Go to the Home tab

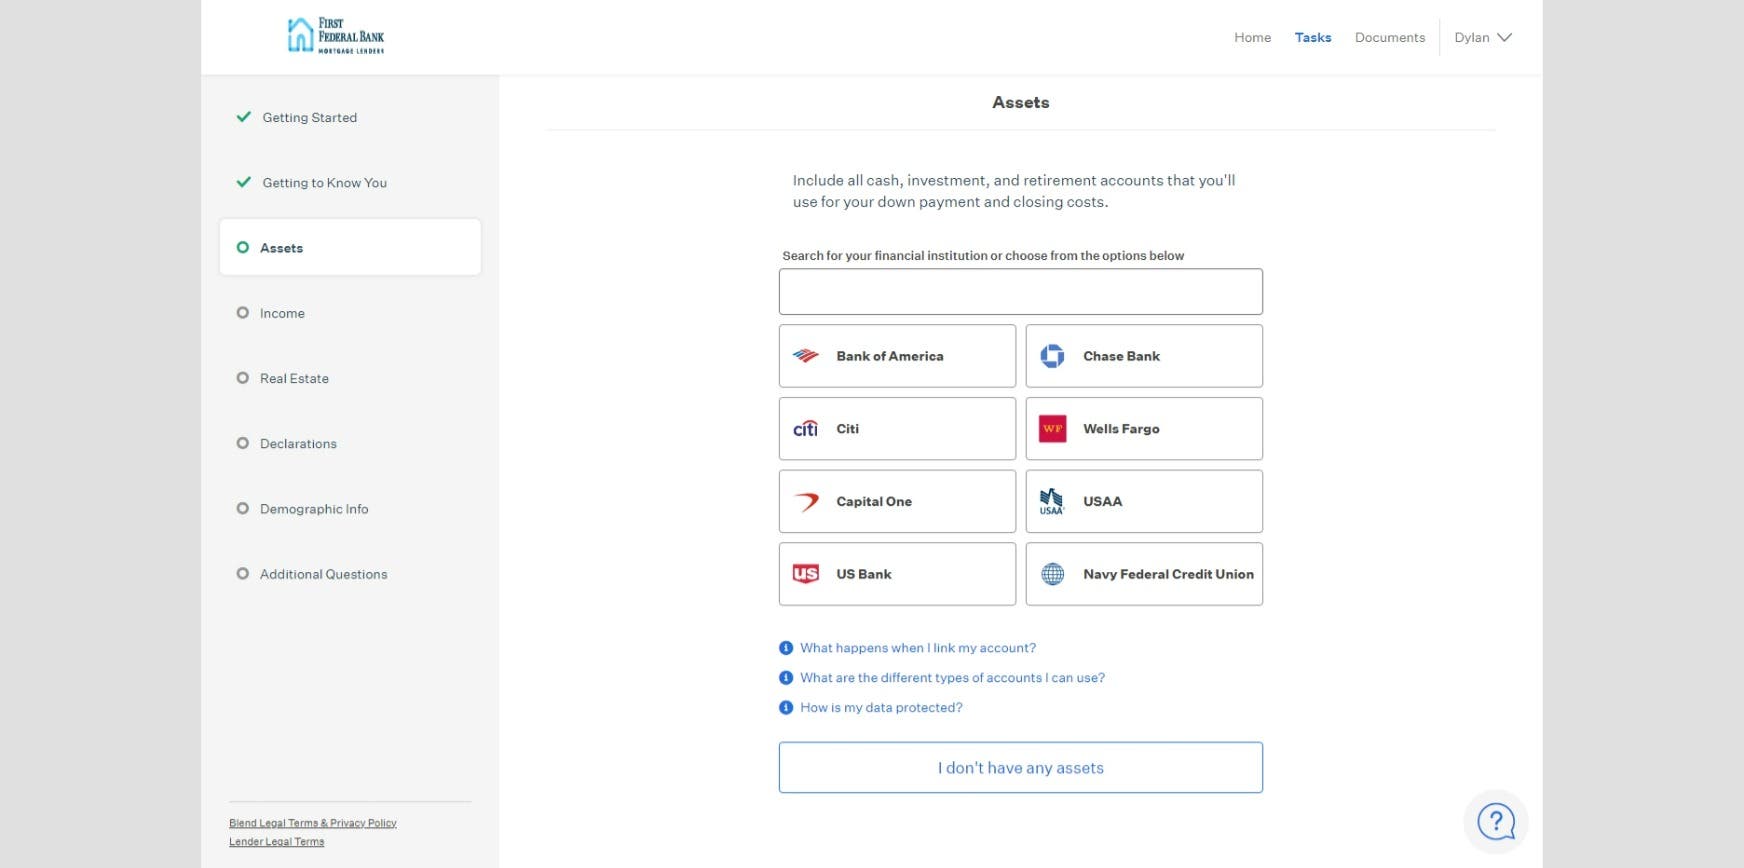click(x=1252, y=38)
